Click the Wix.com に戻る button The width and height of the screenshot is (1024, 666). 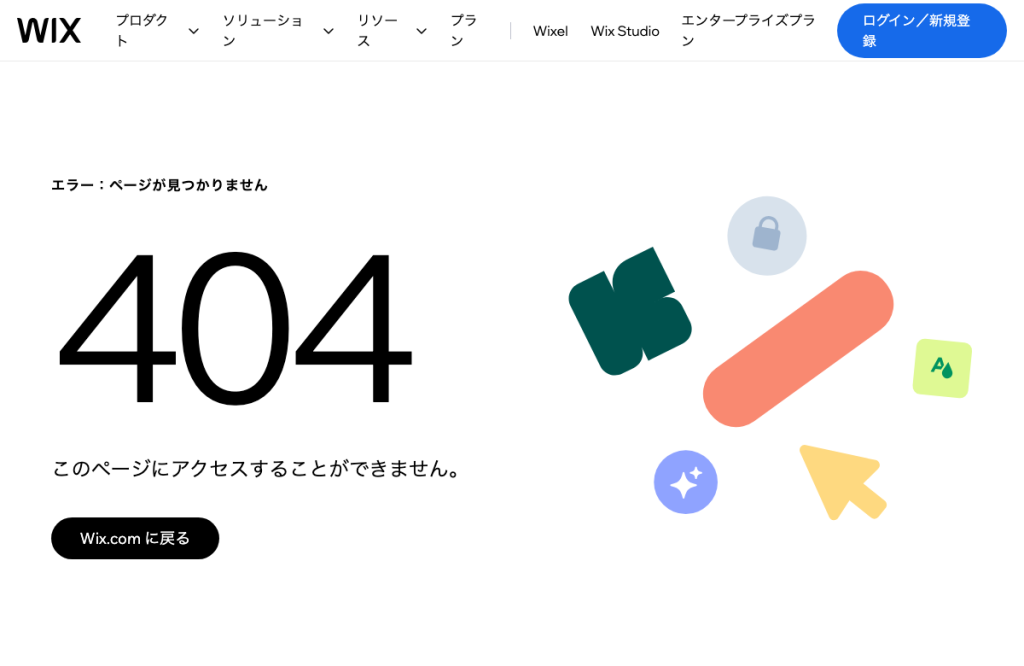click(135, 538)
